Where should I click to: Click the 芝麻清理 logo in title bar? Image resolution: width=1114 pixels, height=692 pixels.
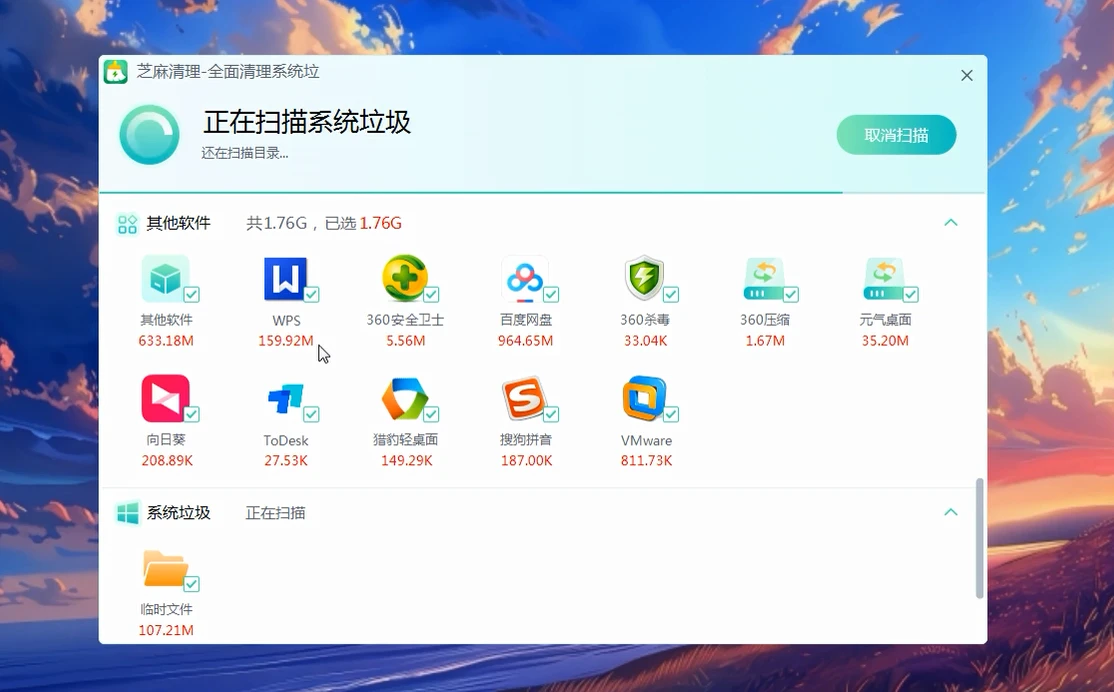tap(116, 72)
